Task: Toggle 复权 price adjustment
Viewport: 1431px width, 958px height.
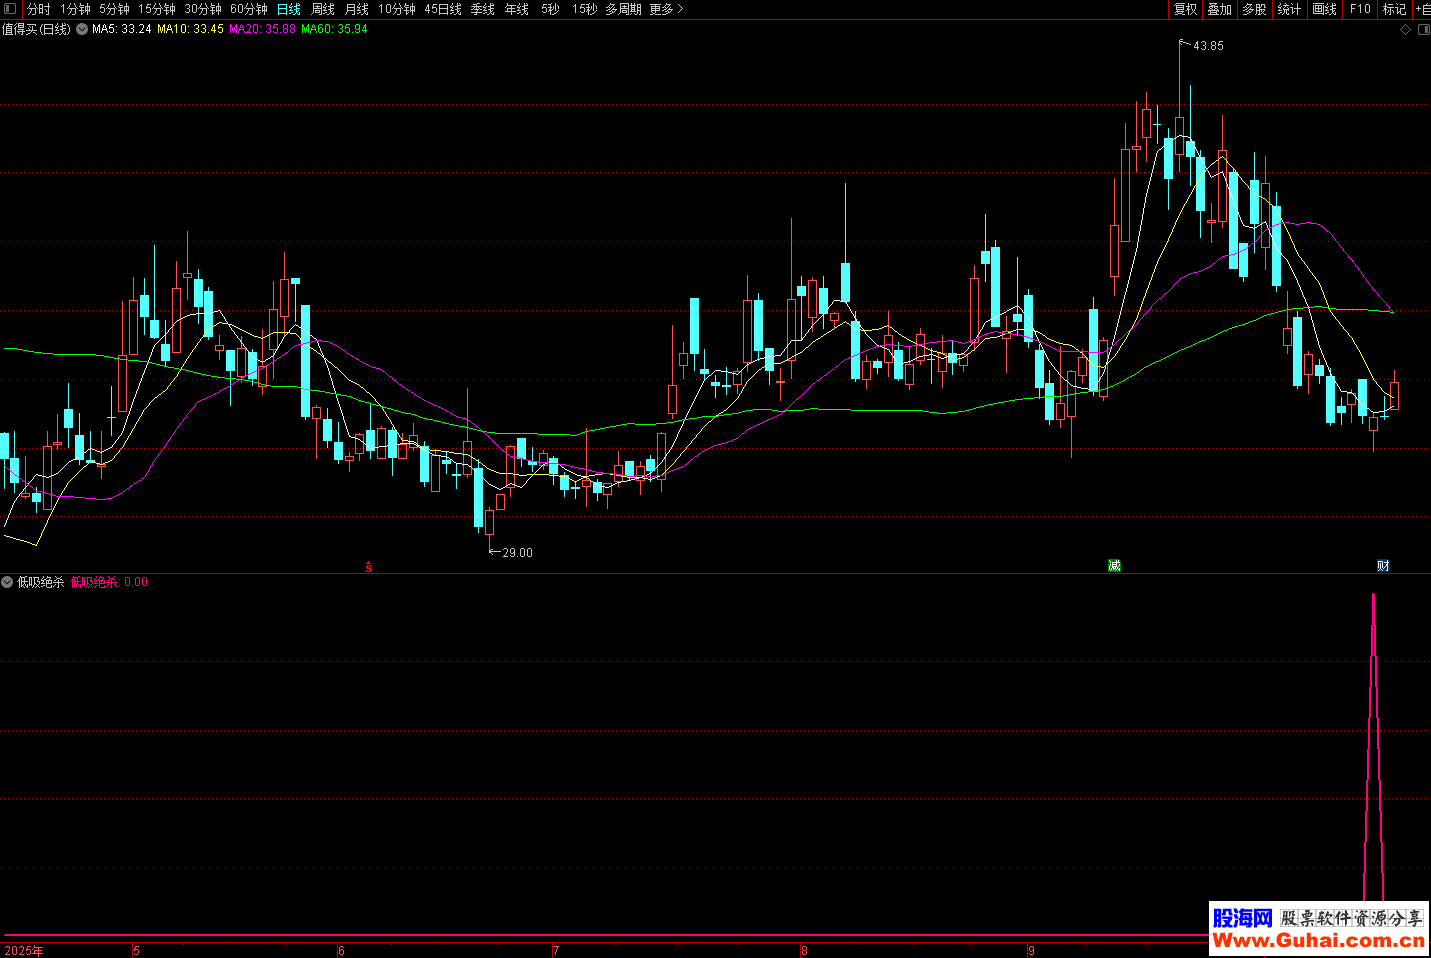Action: [1185, 9]
